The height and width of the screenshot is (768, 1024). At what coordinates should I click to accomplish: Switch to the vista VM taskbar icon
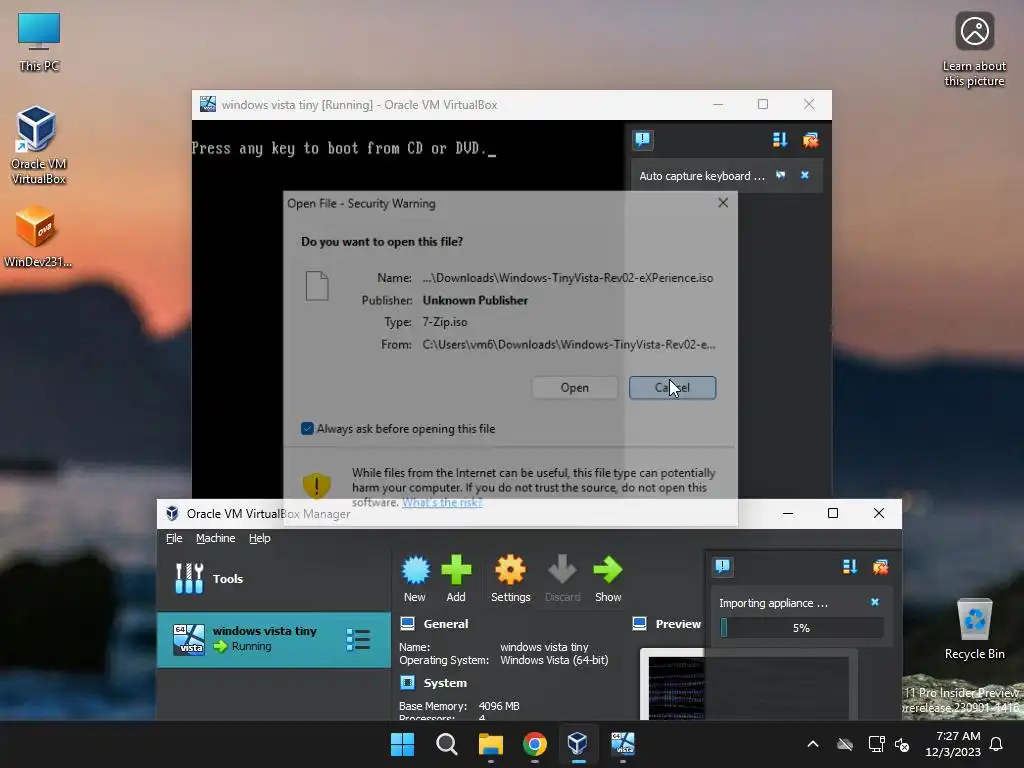(622, 744)
